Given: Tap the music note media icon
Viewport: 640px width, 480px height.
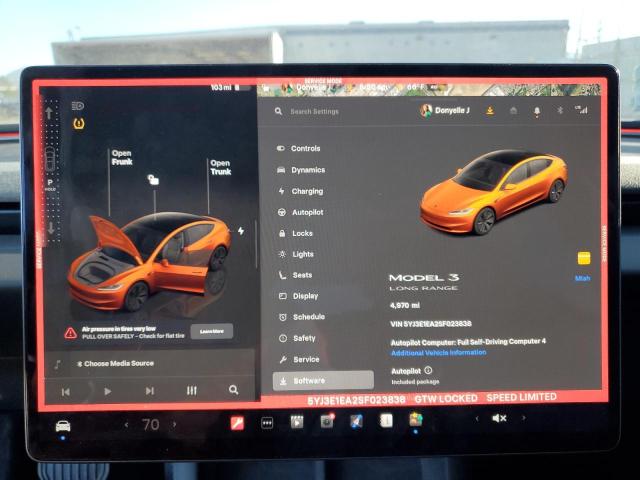Looking at the screenshot, I should tap(58, 364).
